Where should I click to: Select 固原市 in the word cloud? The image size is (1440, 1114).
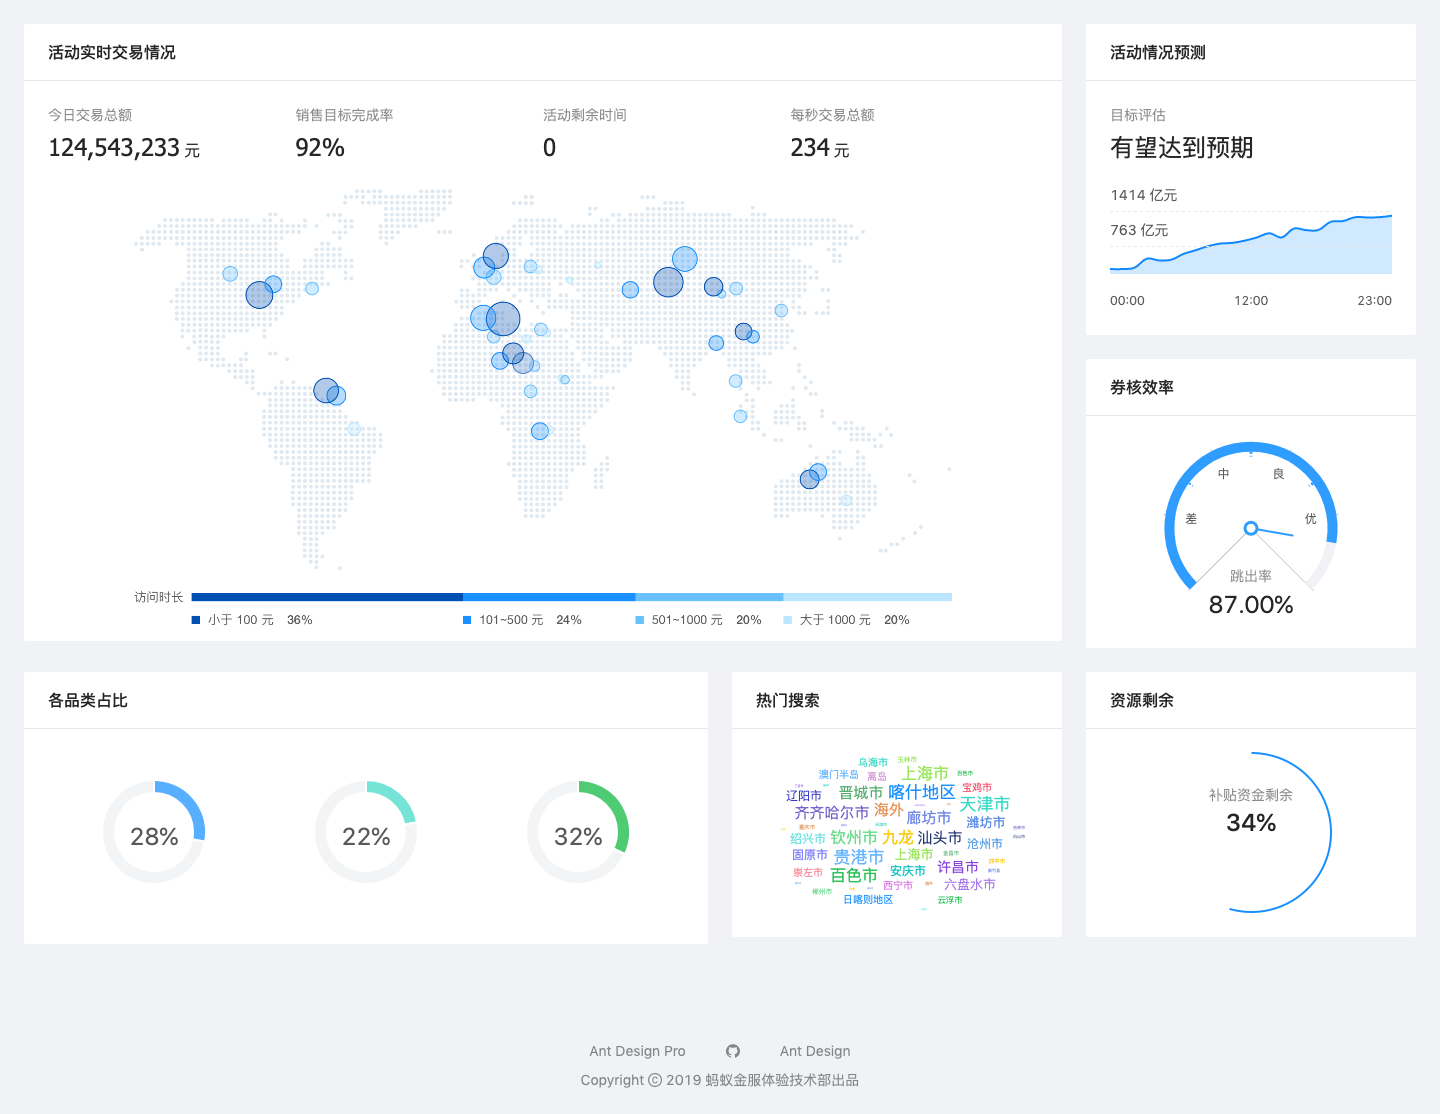pyautogui.click(x=810, y=855)
